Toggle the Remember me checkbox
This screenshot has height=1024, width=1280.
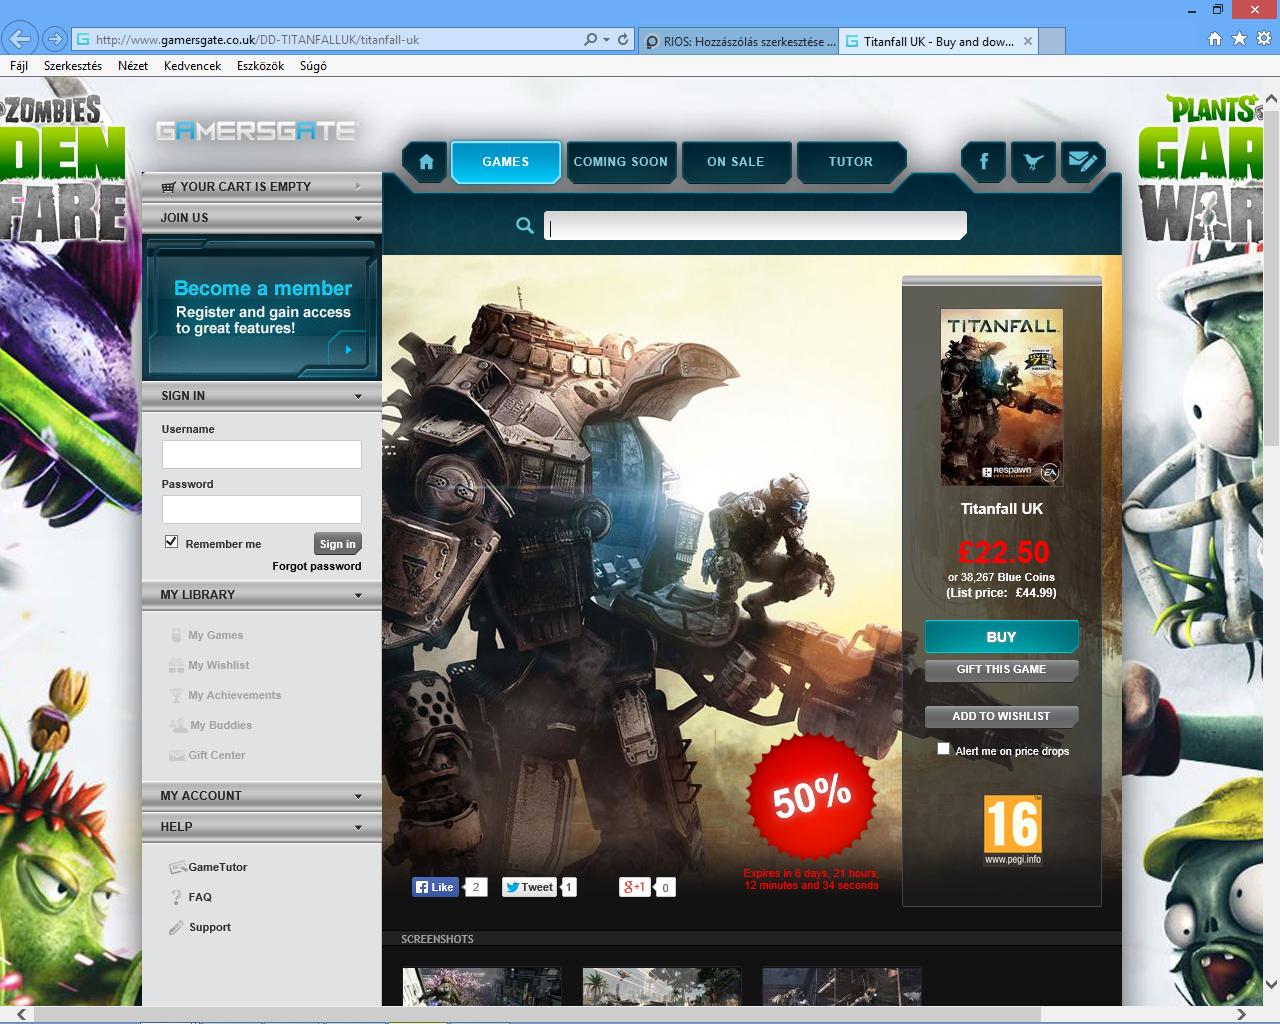[x=171, y=542]
